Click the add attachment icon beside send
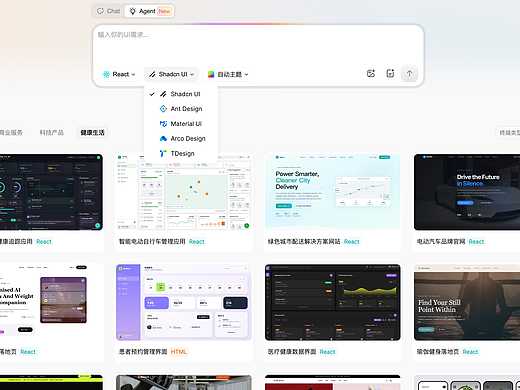This screenshot has width=520, height=390. coord(390,73)
